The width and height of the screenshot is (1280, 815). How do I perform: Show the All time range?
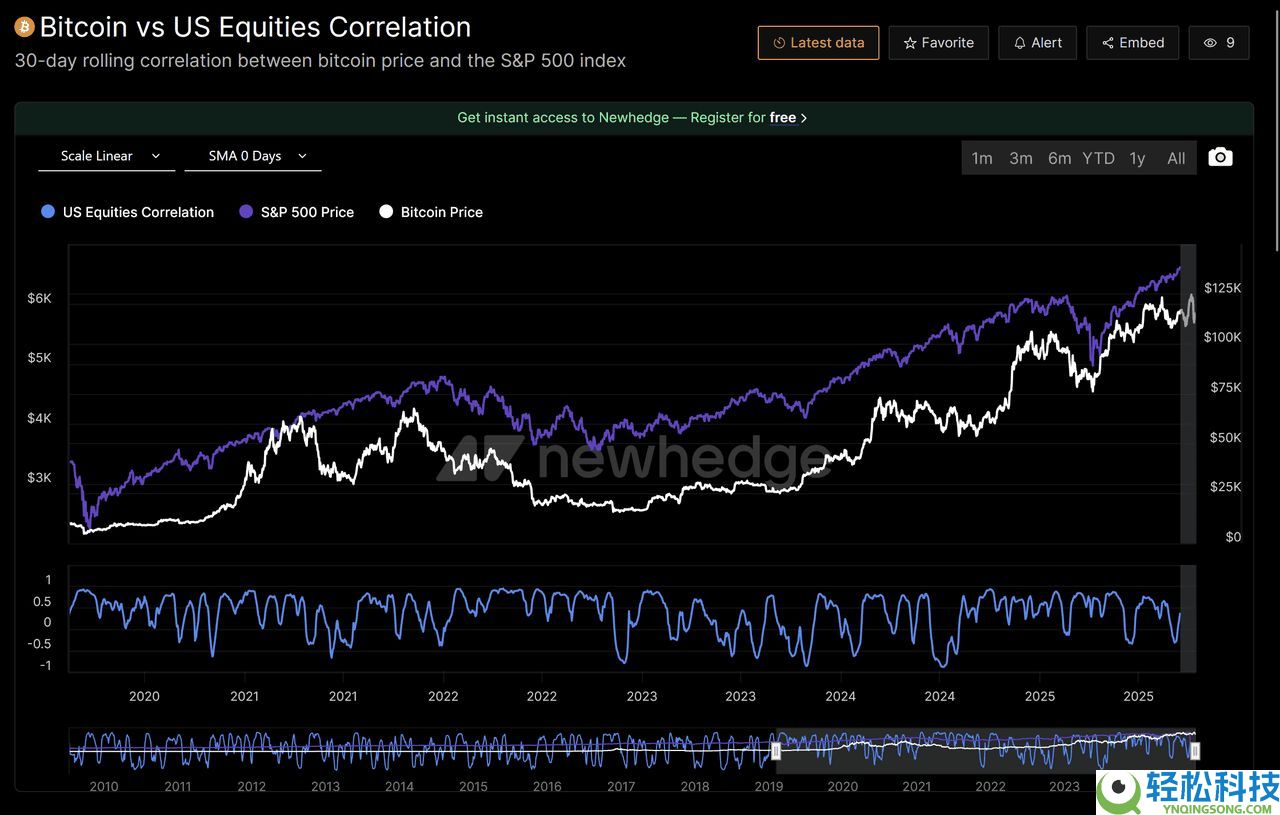click(x=1176, y=158)
